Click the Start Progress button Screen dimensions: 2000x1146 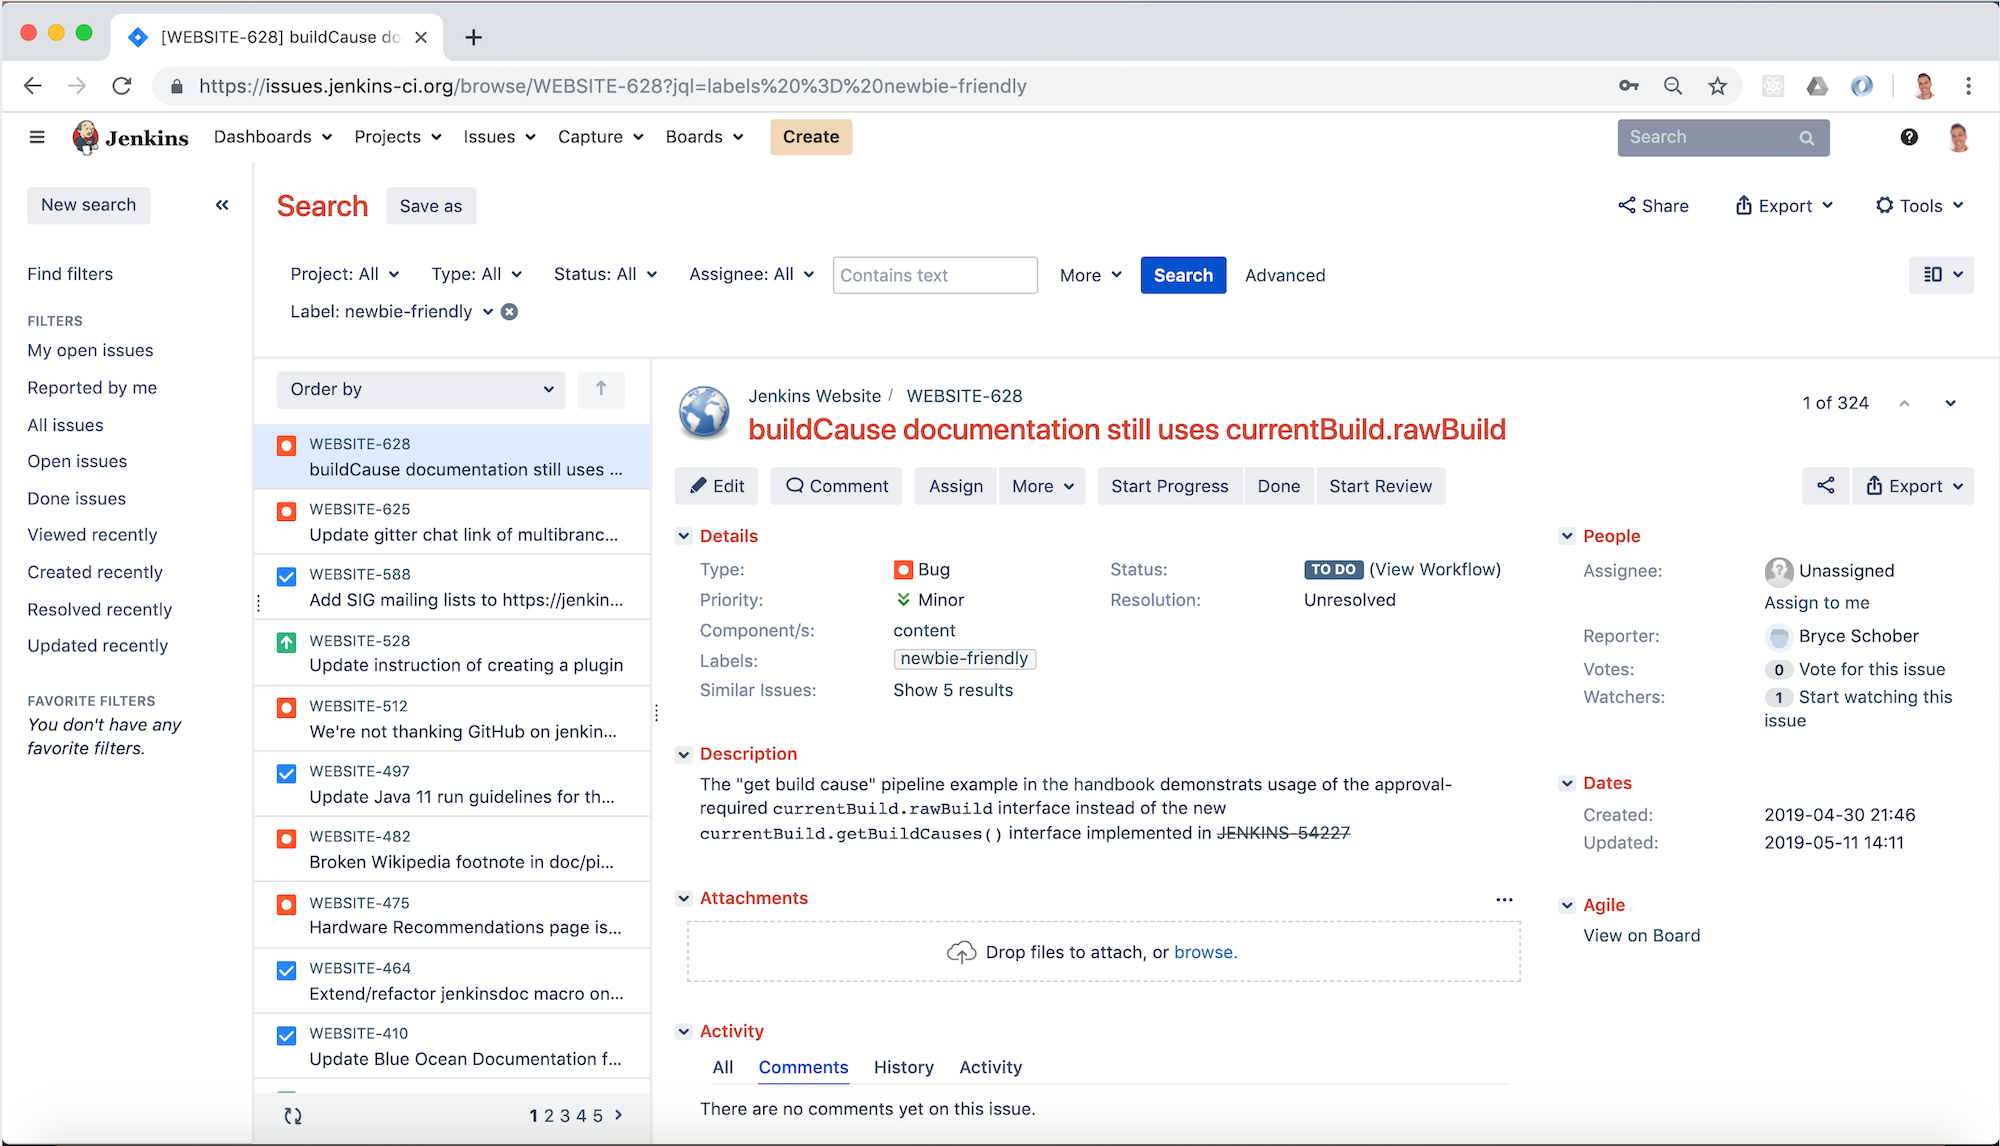coord(1168,485)
